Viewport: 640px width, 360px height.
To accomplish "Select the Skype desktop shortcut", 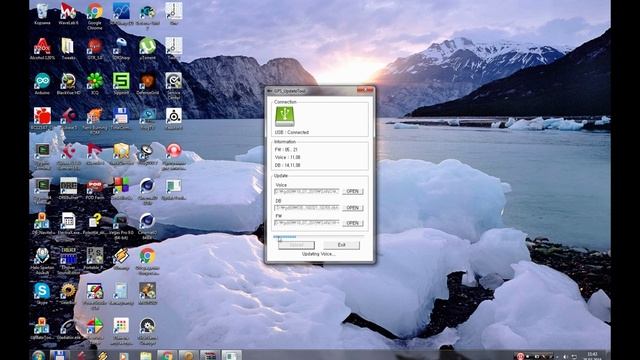I will (42, 293).
